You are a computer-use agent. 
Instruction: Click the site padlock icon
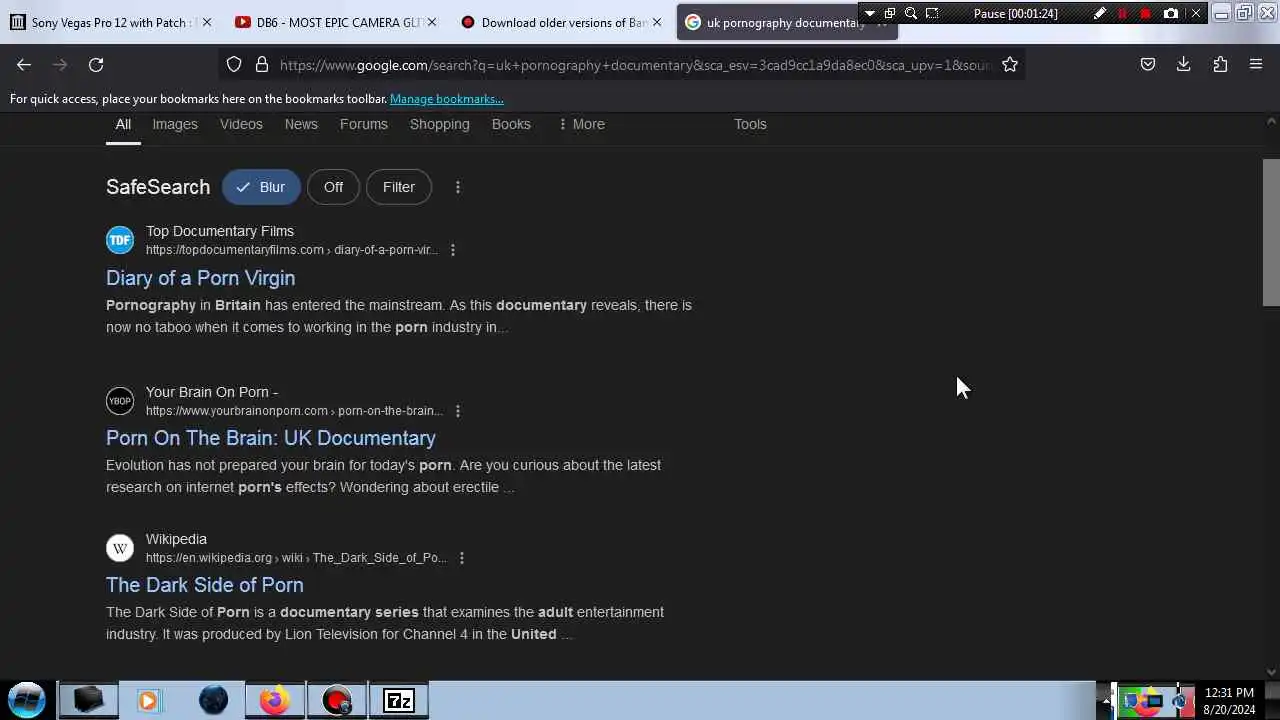coord(262,64)
